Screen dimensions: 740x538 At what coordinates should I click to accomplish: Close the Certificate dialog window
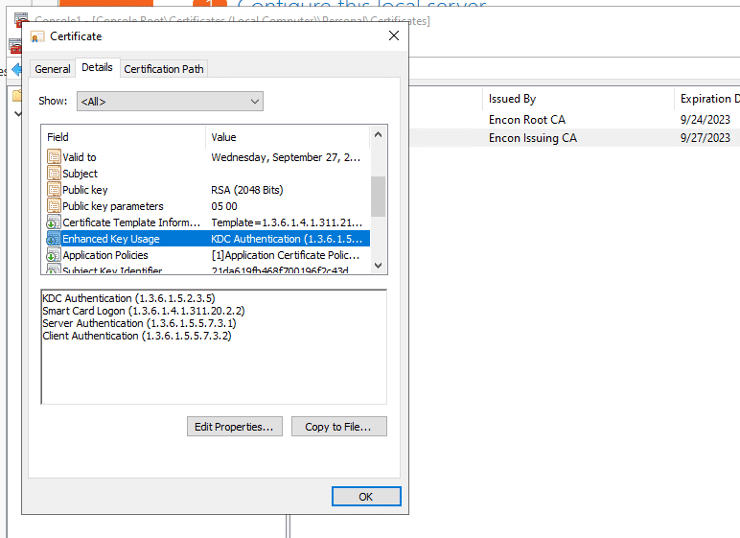pos(394,37)
